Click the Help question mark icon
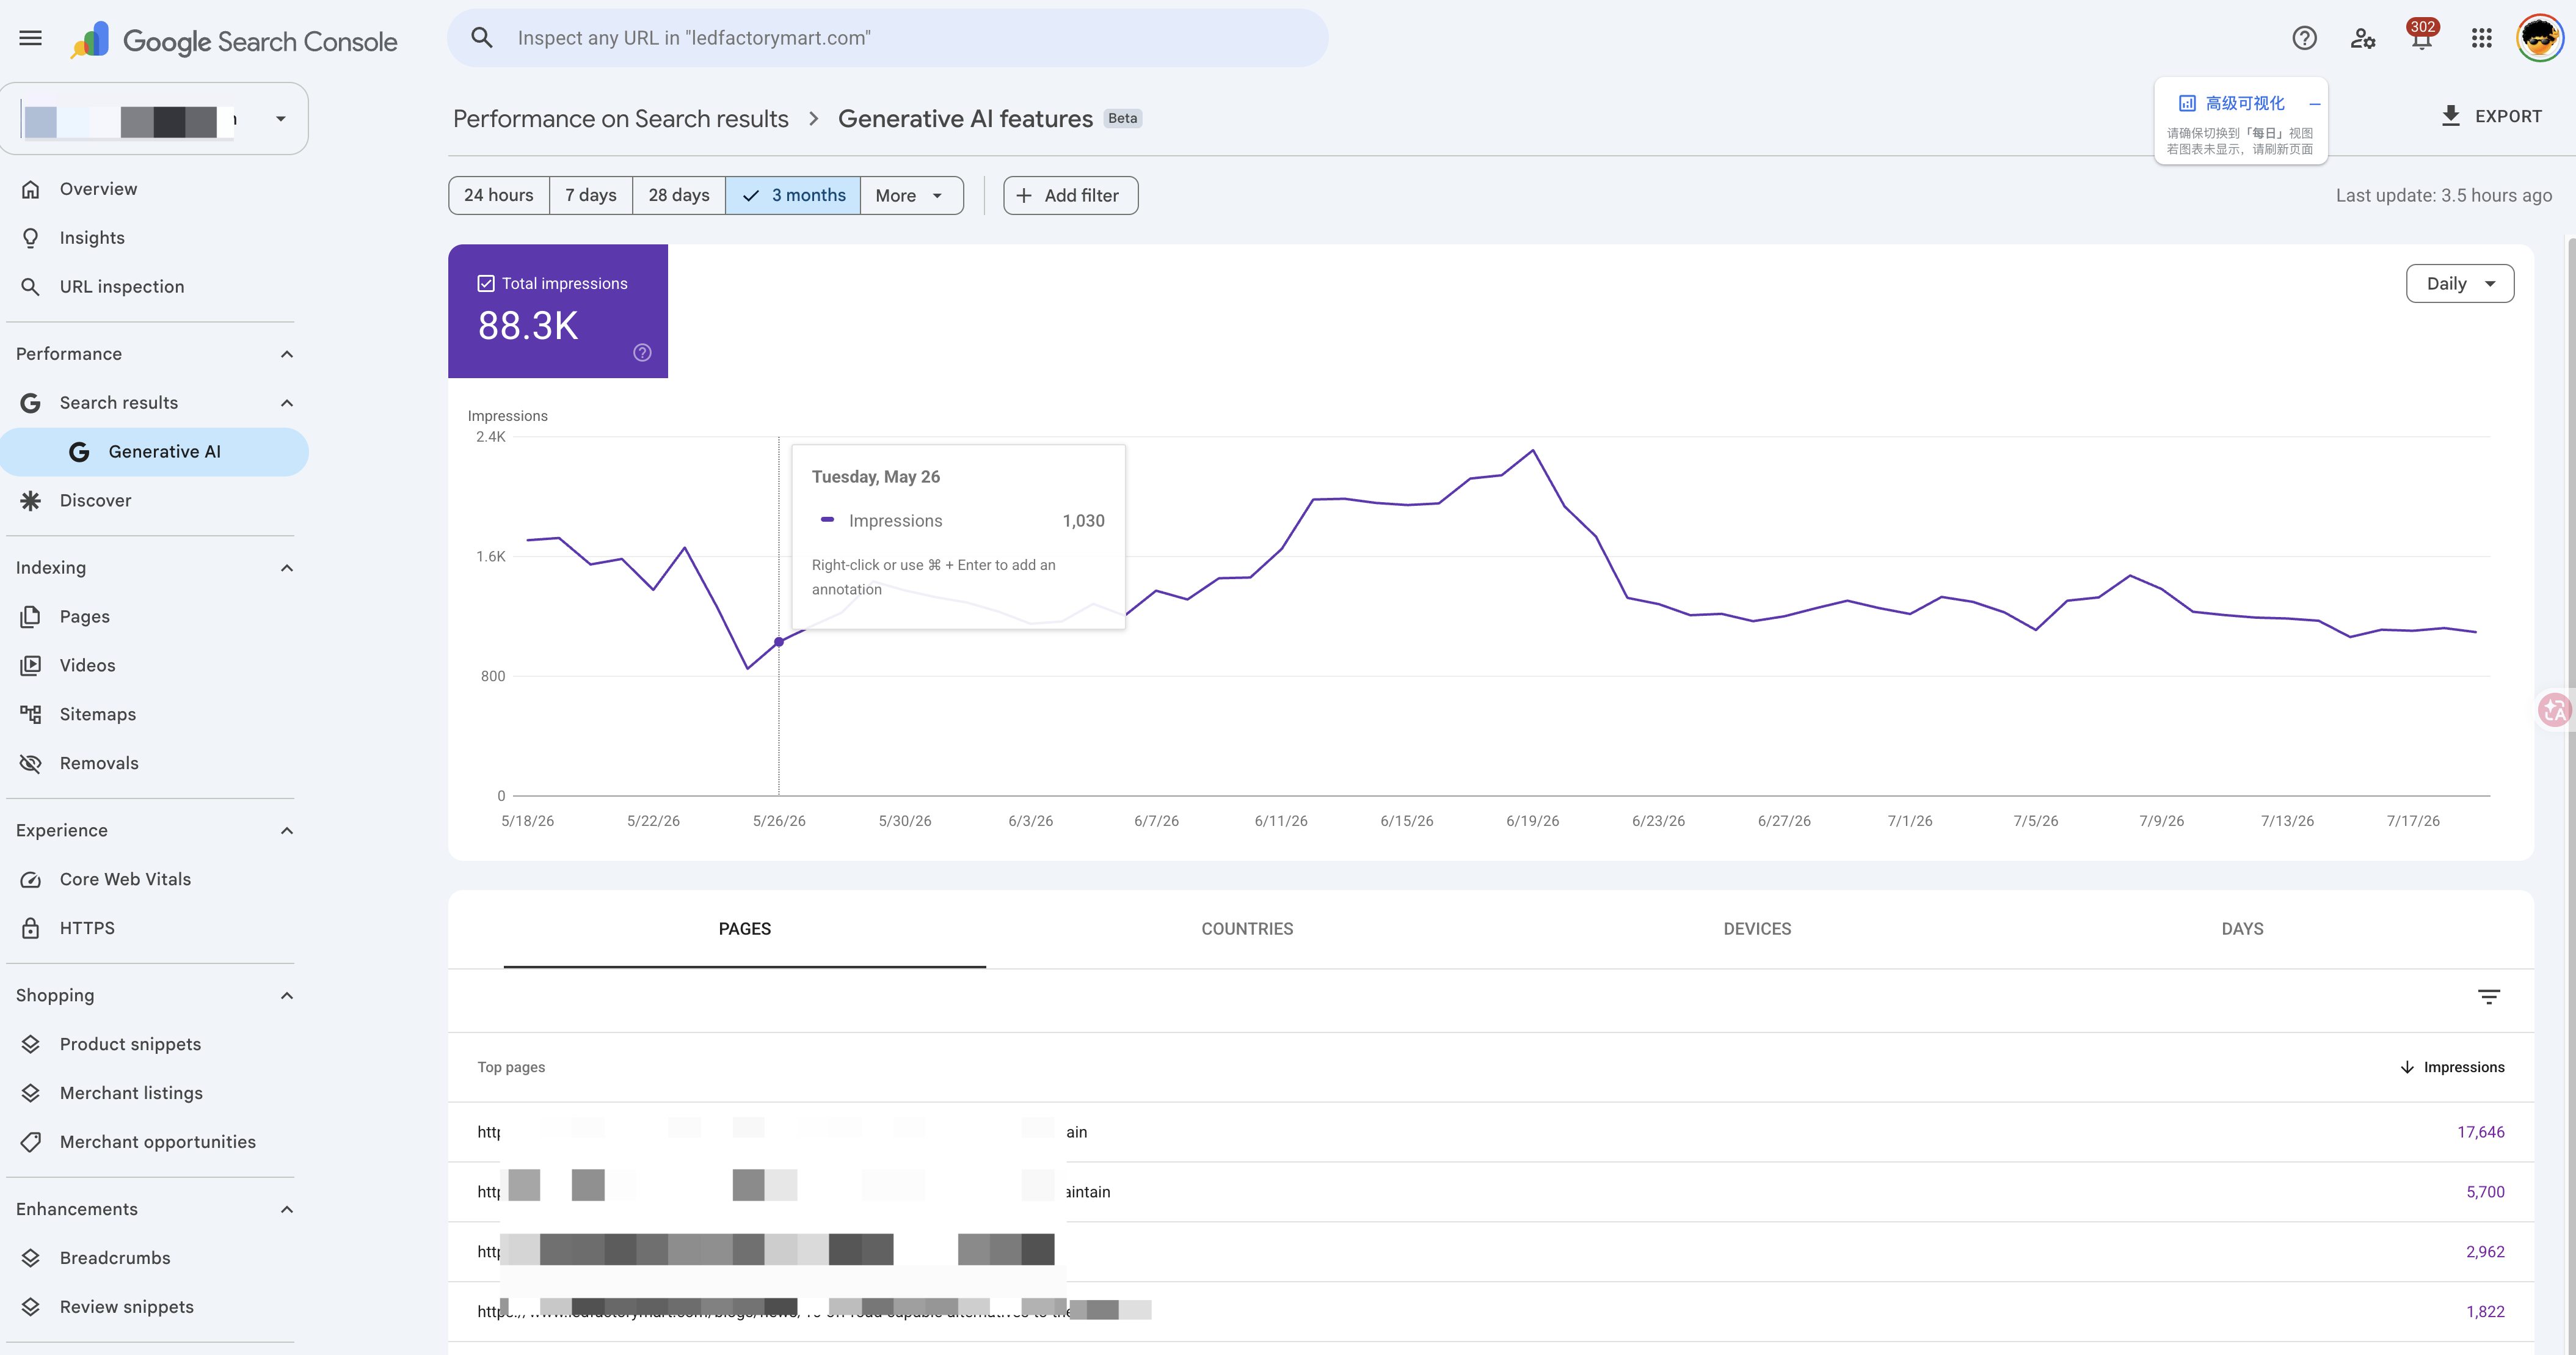2576x1355 pixels. click(x=2304, y=38)
